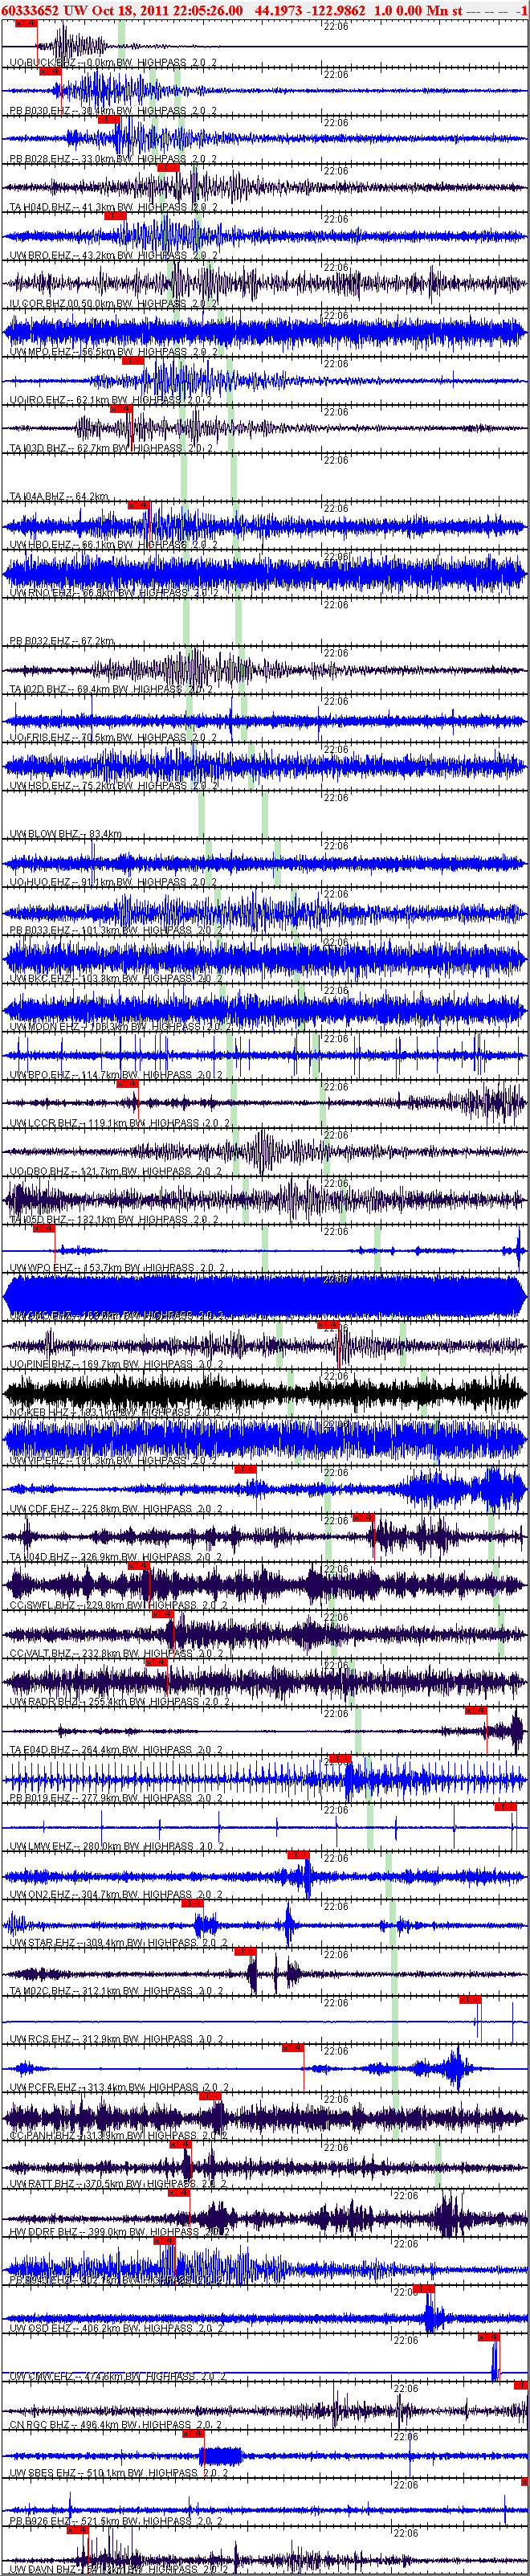Viewport: 530px width, 2576px height.
Task: Click the 22:06 time label on the top trace
Action: [336, 27]
